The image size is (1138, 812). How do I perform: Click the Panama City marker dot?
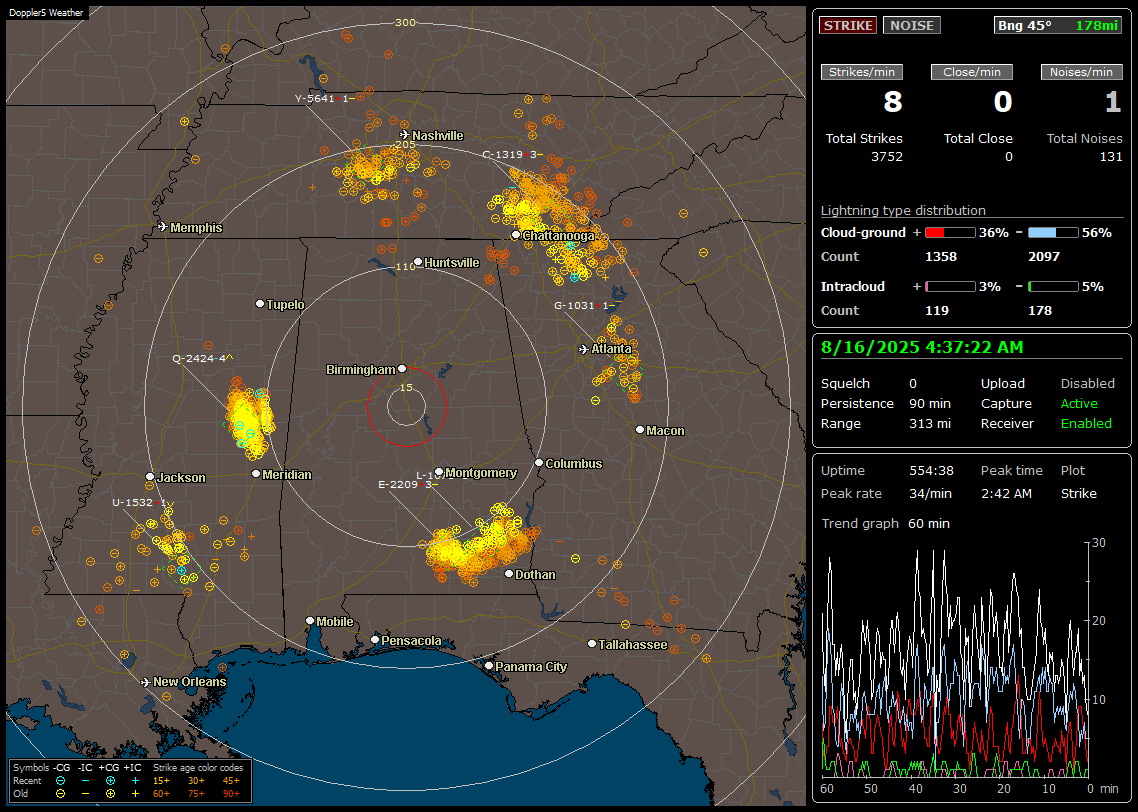489,665
